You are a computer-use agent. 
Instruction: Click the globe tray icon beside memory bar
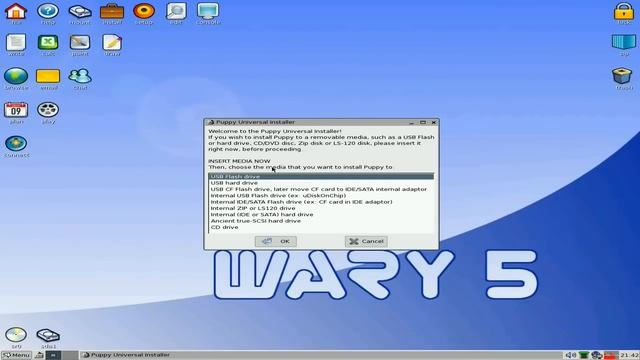pos(597,356)
